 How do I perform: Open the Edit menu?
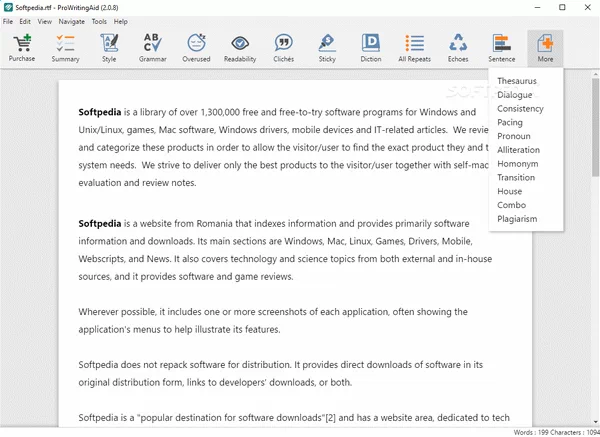coord(25,21)
